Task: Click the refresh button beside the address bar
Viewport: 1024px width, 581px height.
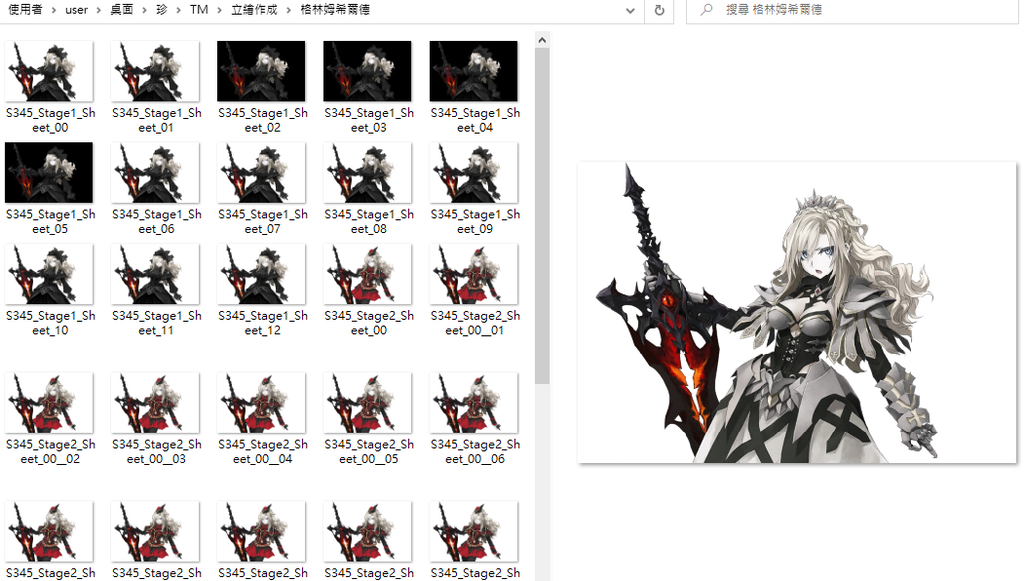Action: [x=660, y=10]
